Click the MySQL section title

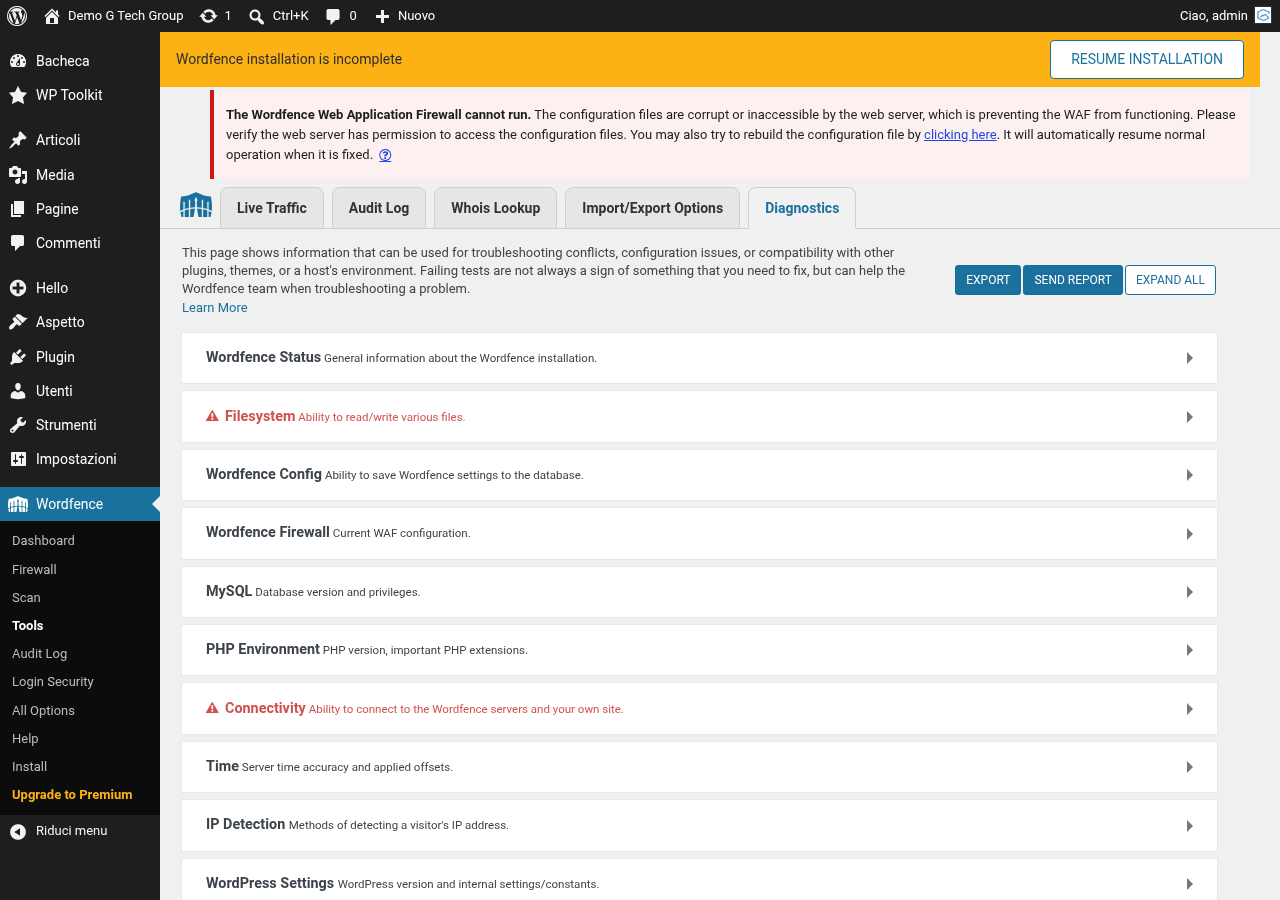229,591
